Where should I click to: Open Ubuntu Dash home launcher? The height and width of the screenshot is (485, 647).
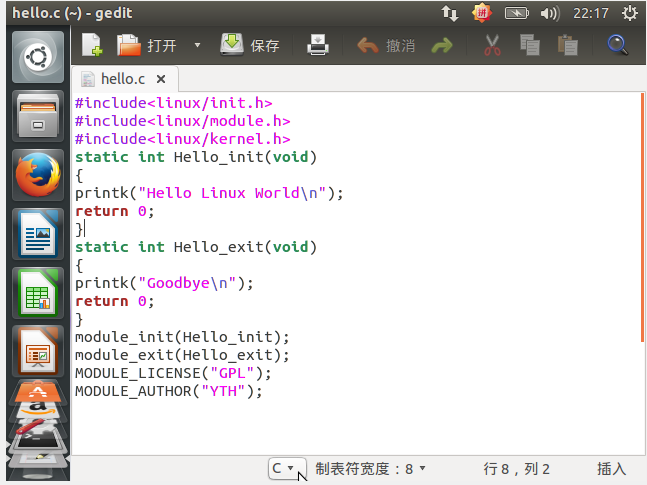point(38,57)
